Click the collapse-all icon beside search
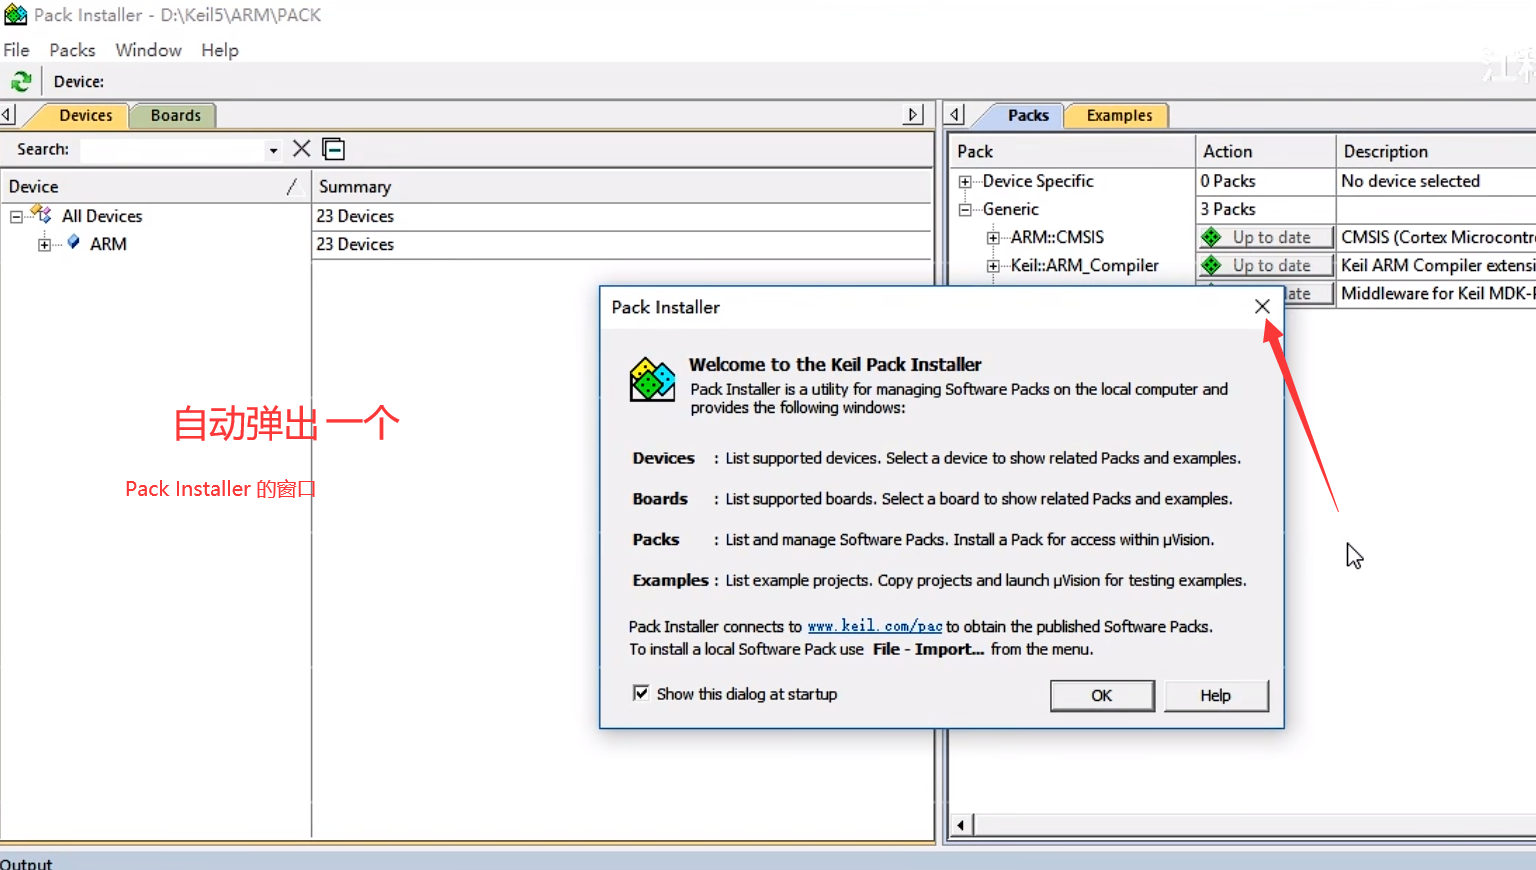This screenshot has height=870, width=1536. point(334,149)
